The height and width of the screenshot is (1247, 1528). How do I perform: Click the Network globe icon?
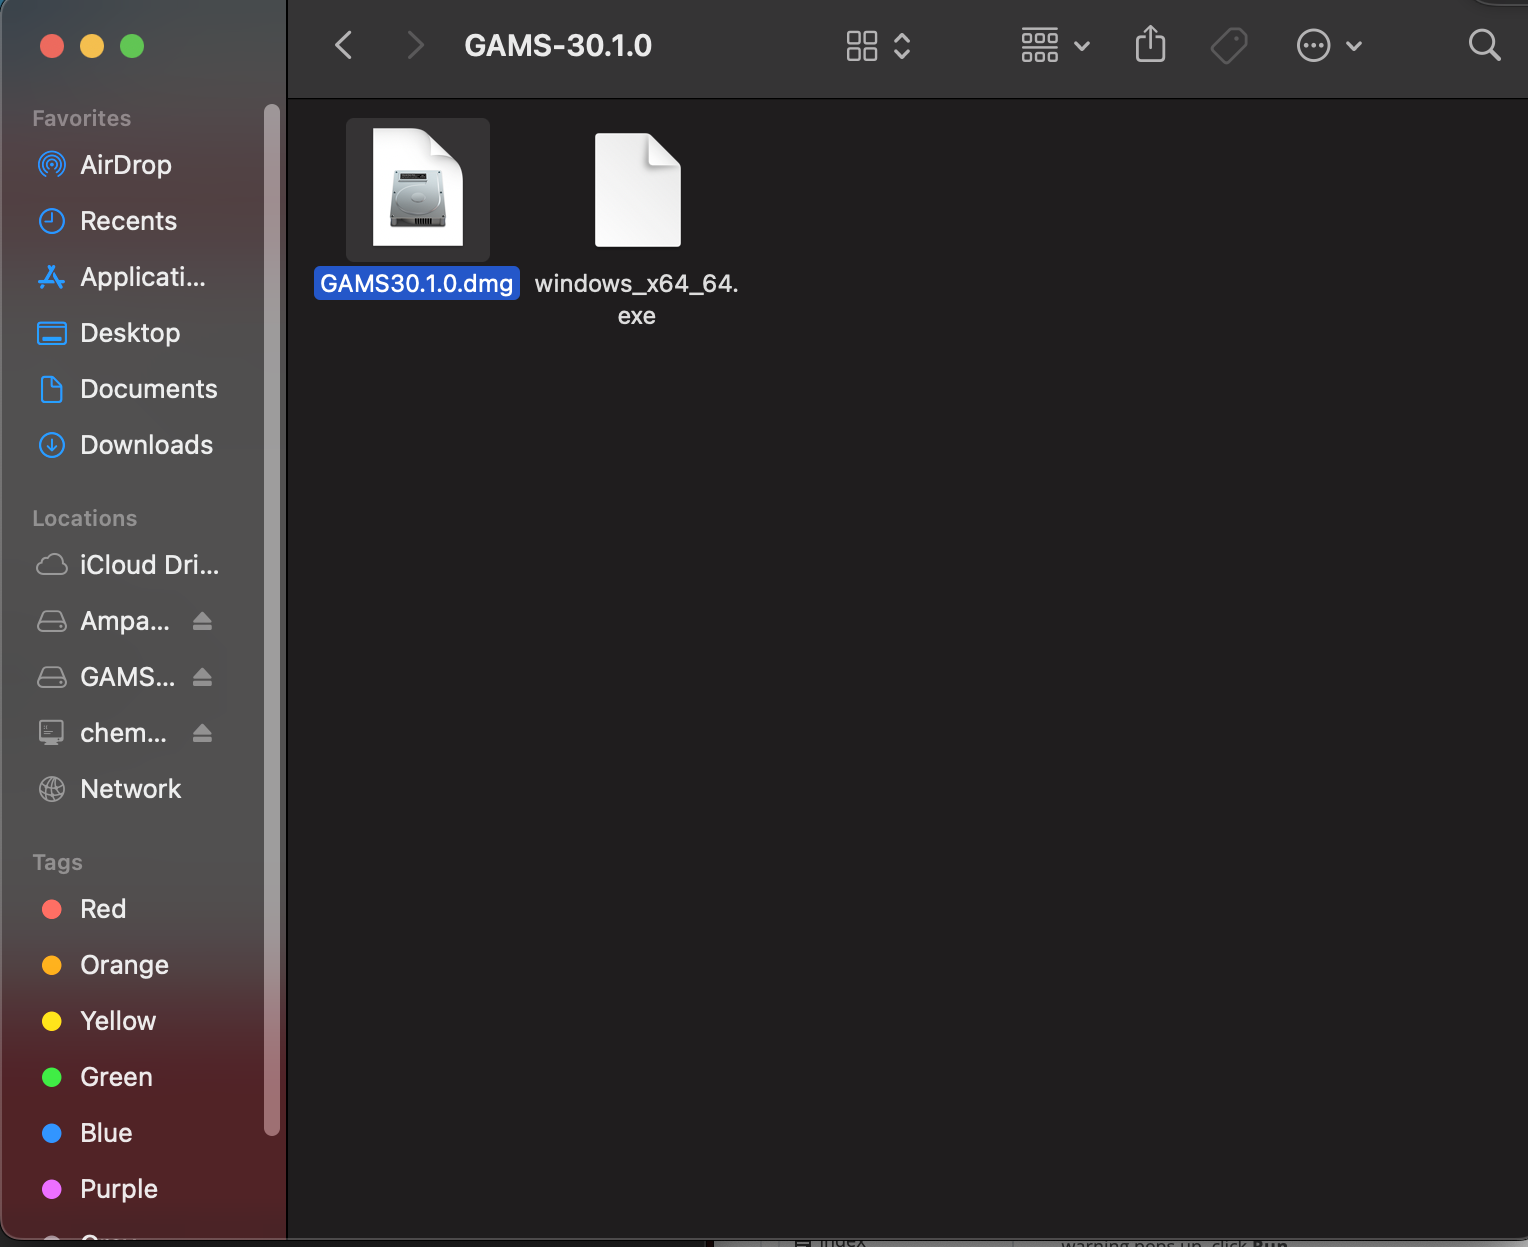pos(52,789)
